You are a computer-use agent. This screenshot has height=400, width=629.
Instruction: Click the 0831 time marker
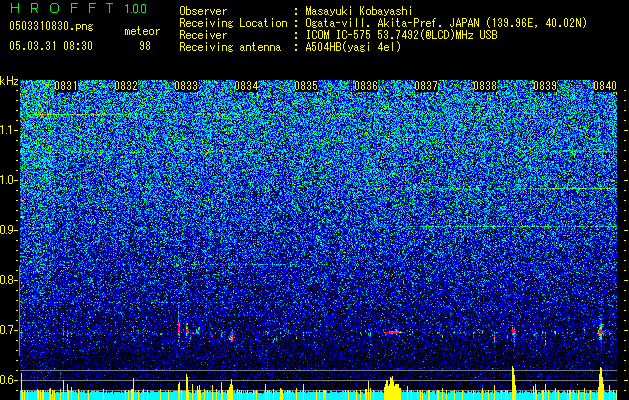coord(66,86)
